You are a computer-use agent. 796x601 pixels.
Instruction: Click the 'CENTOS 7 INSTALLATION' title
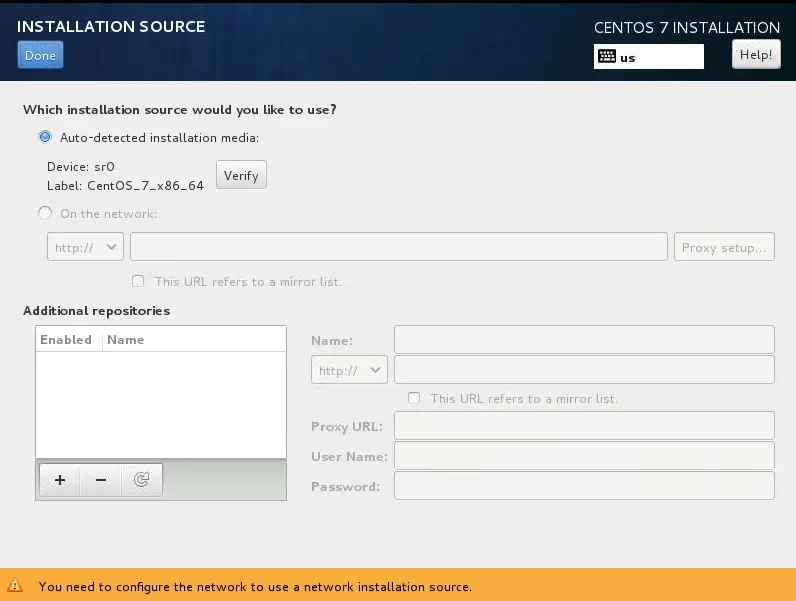pos(687,27)
